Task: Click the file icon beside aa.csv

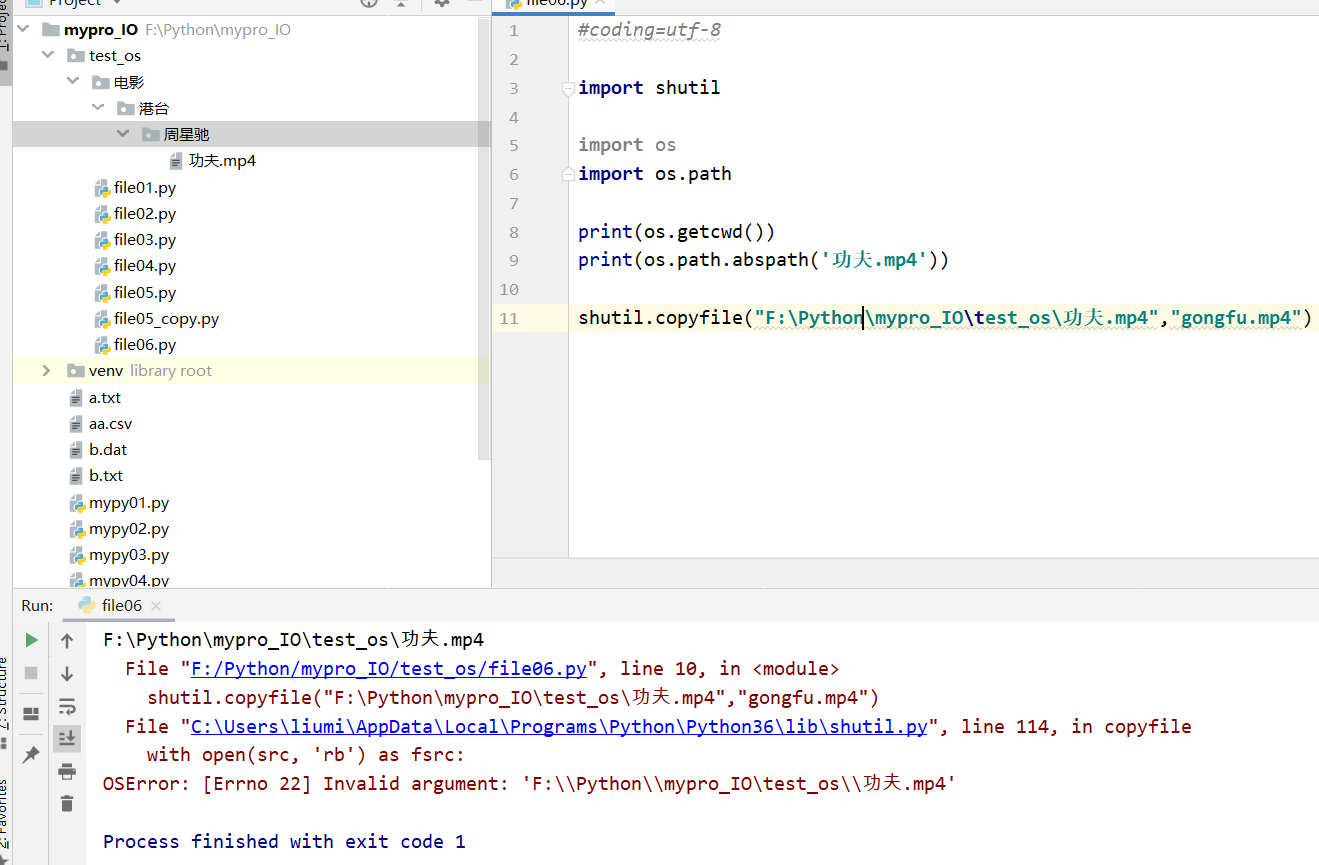Action: [77, 424]
